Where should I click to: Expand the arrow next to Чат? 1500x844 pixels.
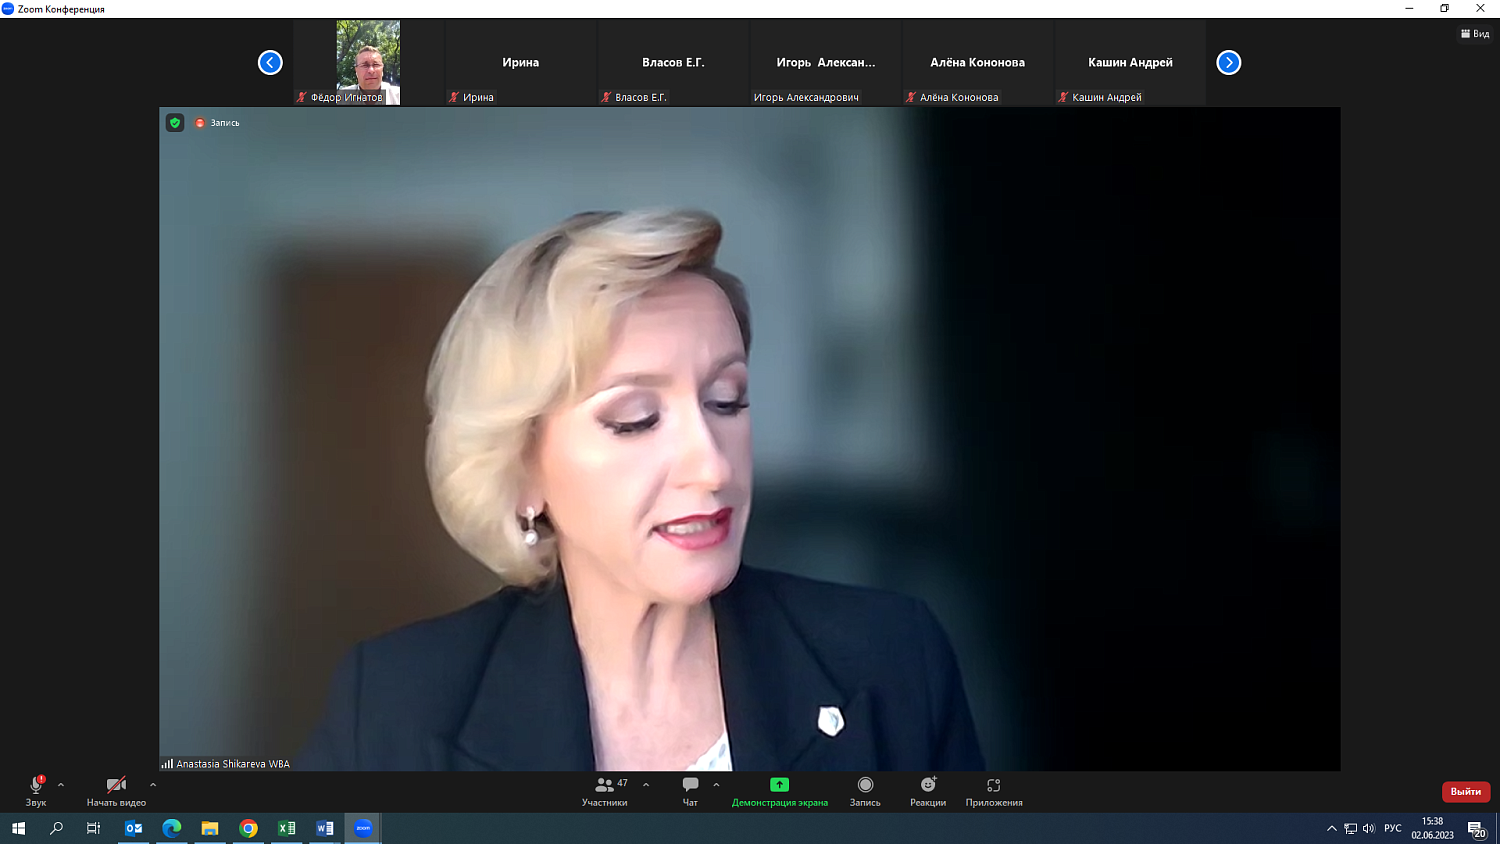pos(716,785)
